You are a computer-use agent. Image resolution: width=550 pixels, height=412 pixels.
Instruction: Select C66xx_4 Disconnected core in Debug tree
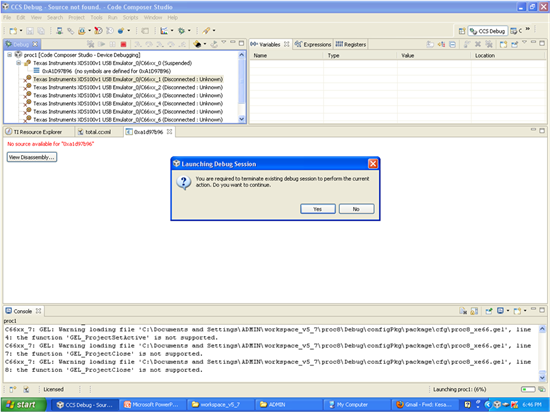(x=128, y=103)
